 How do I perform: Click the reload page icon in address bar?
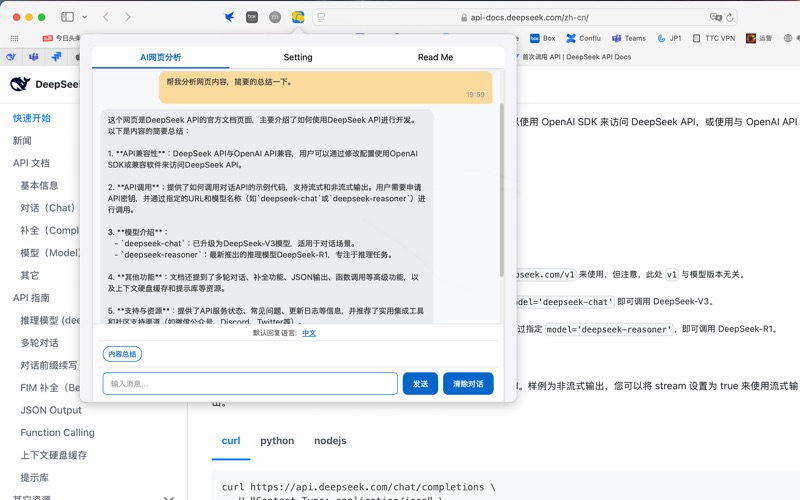pos(731,17)
